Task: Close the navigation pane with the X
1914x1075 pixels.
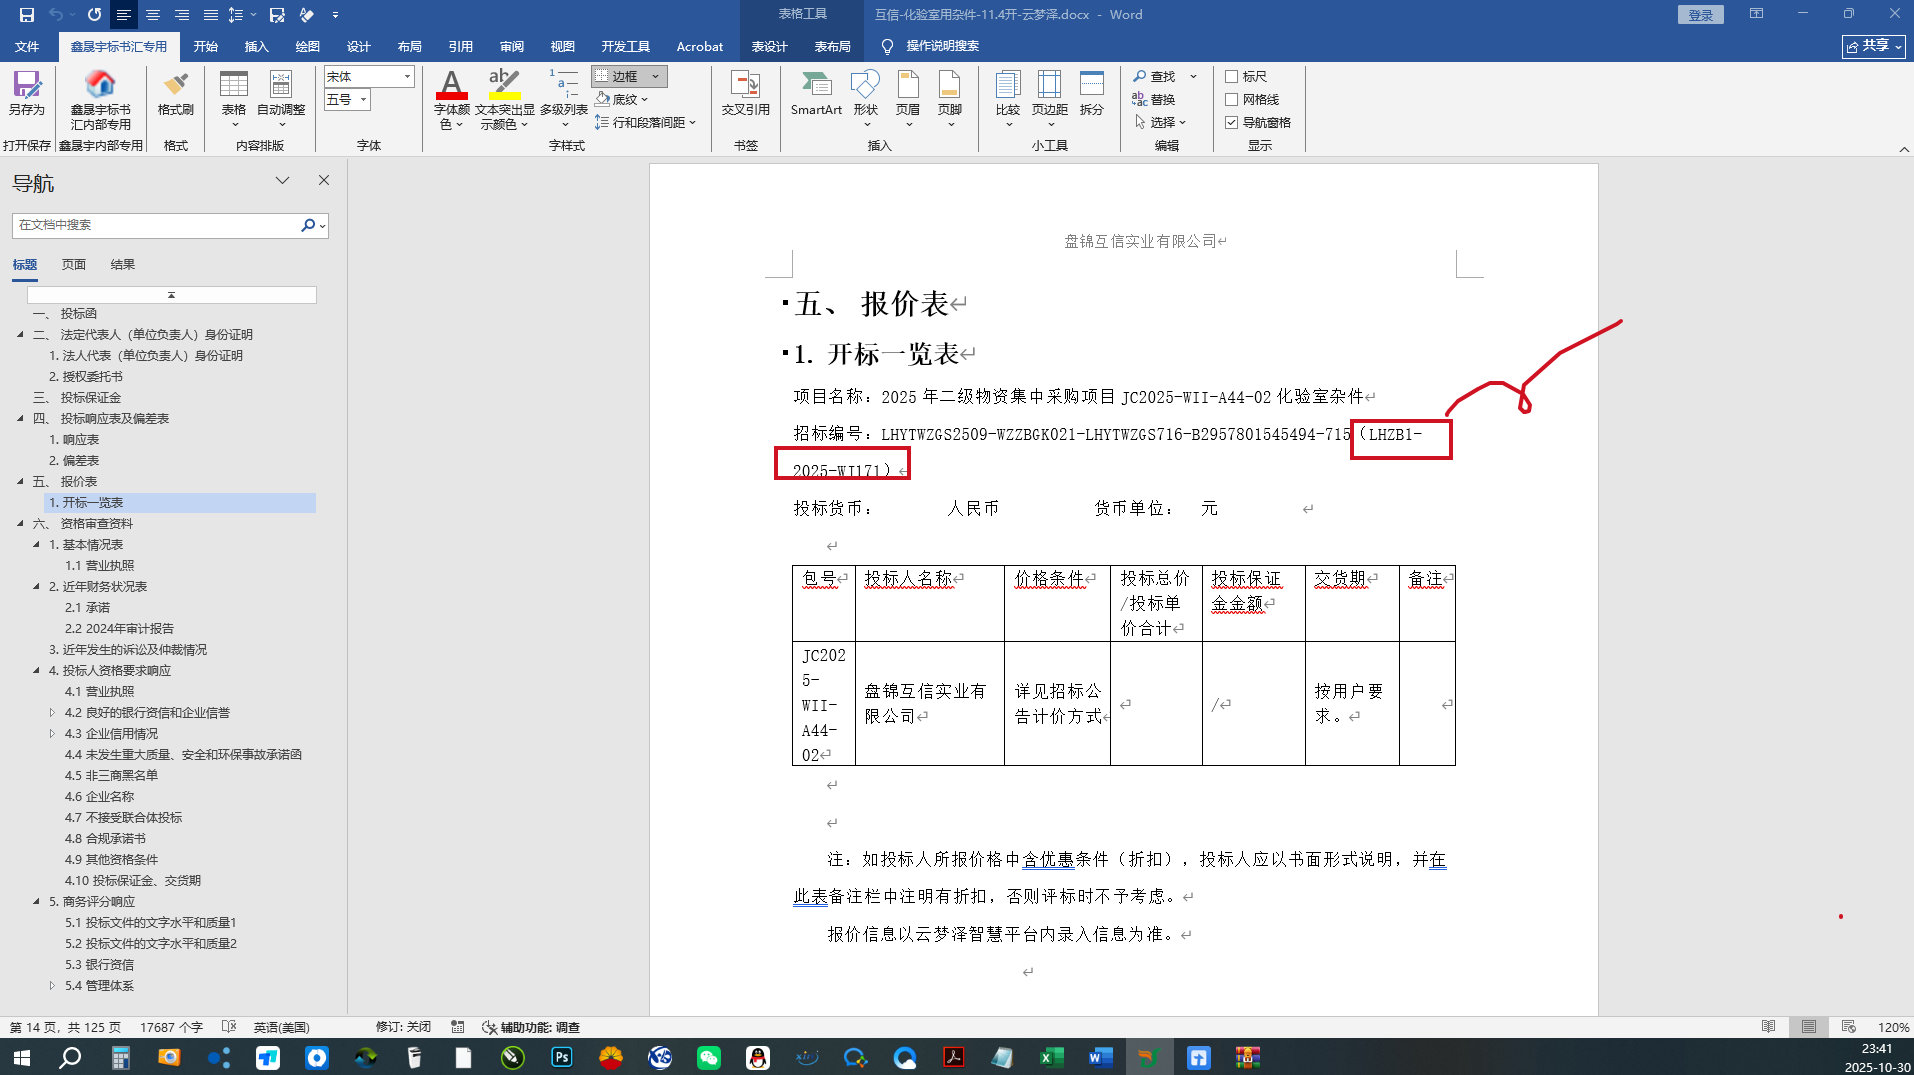Action: click(x=324, y=180)
